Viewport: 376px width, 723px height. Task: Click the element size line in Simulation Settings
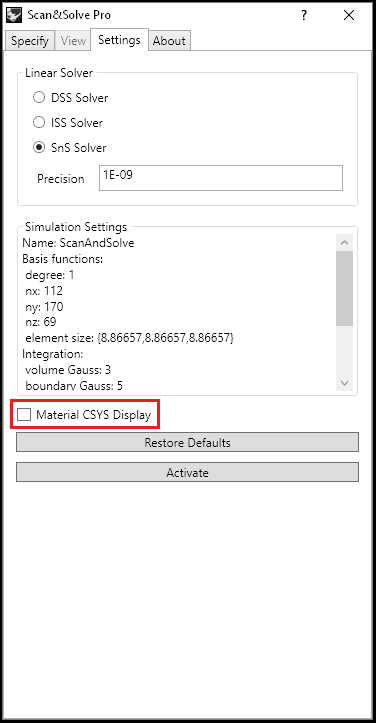point(129,338)
